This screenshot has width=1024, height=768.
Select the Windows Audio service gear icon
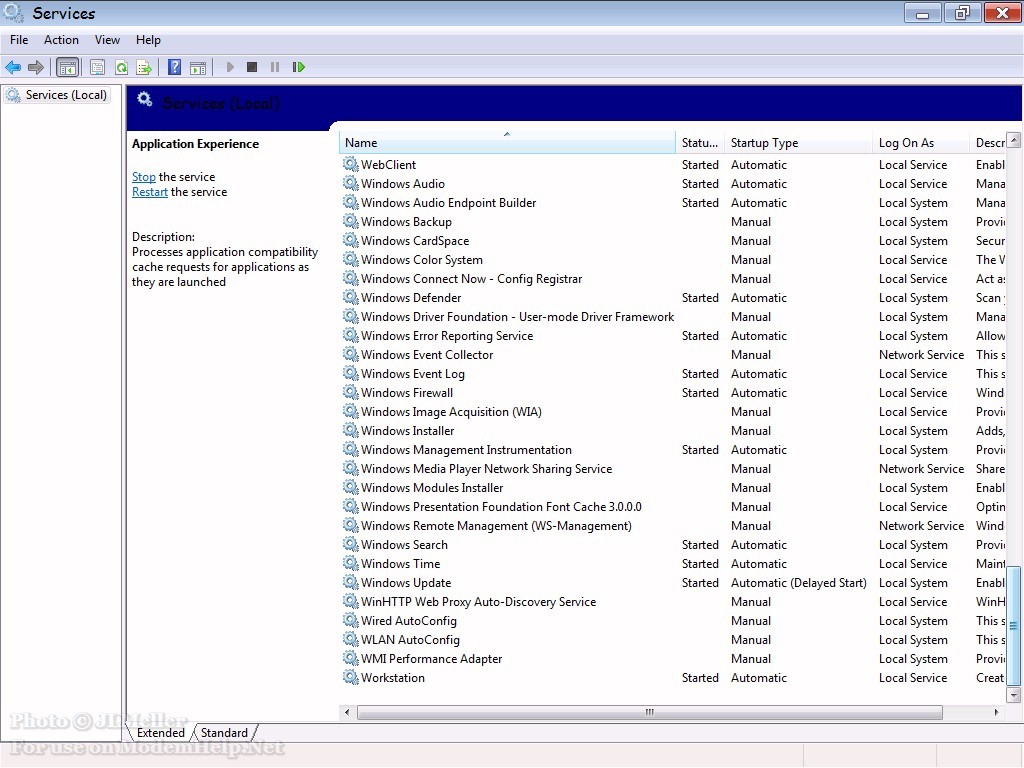coord(351,183)
